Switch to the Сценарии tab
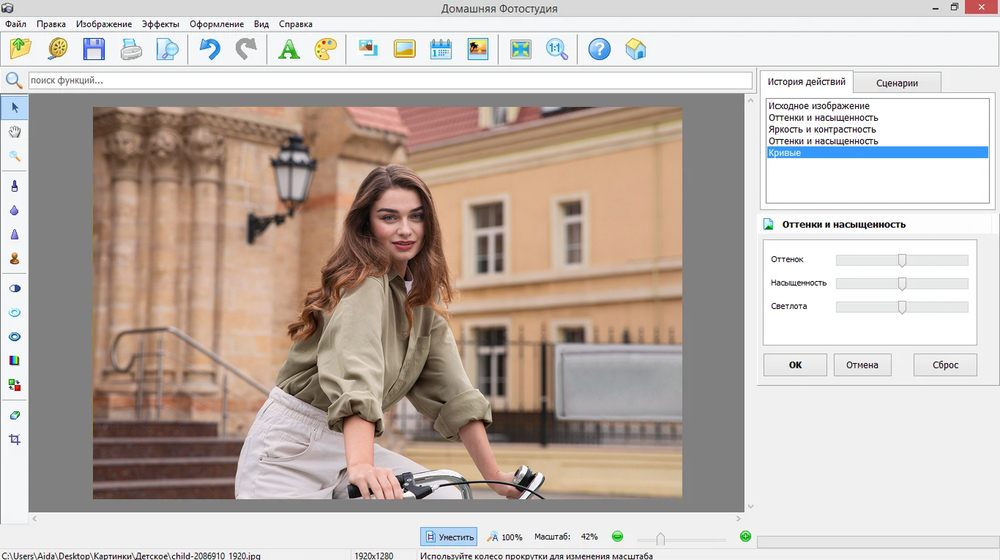This screenshot has height=560, width=1000. 897,83
